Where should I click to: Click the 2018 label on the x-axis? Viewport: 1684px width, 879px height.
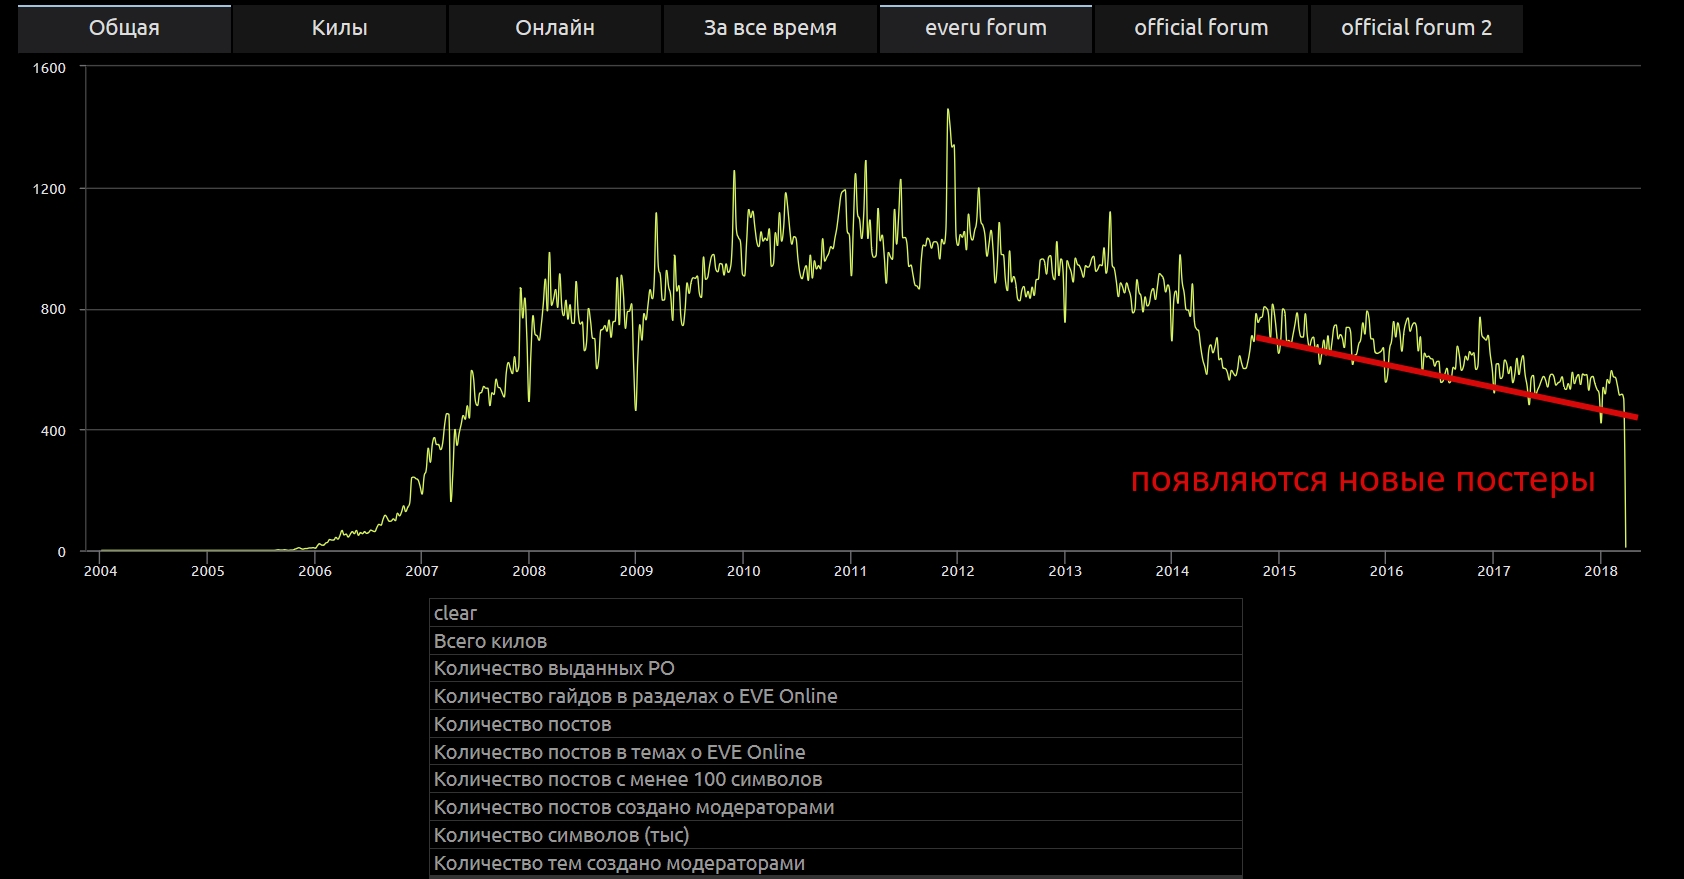(1601, 571)
